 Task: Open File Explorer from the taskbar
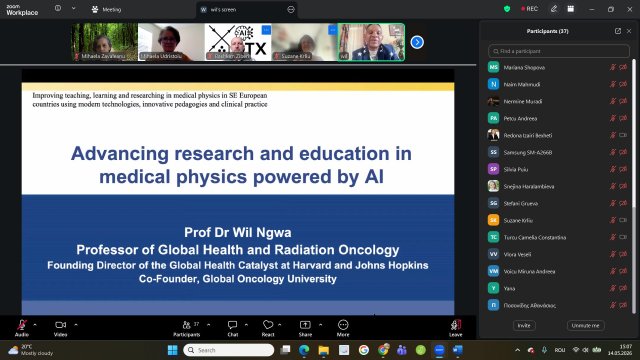click(x=324, y=350)
